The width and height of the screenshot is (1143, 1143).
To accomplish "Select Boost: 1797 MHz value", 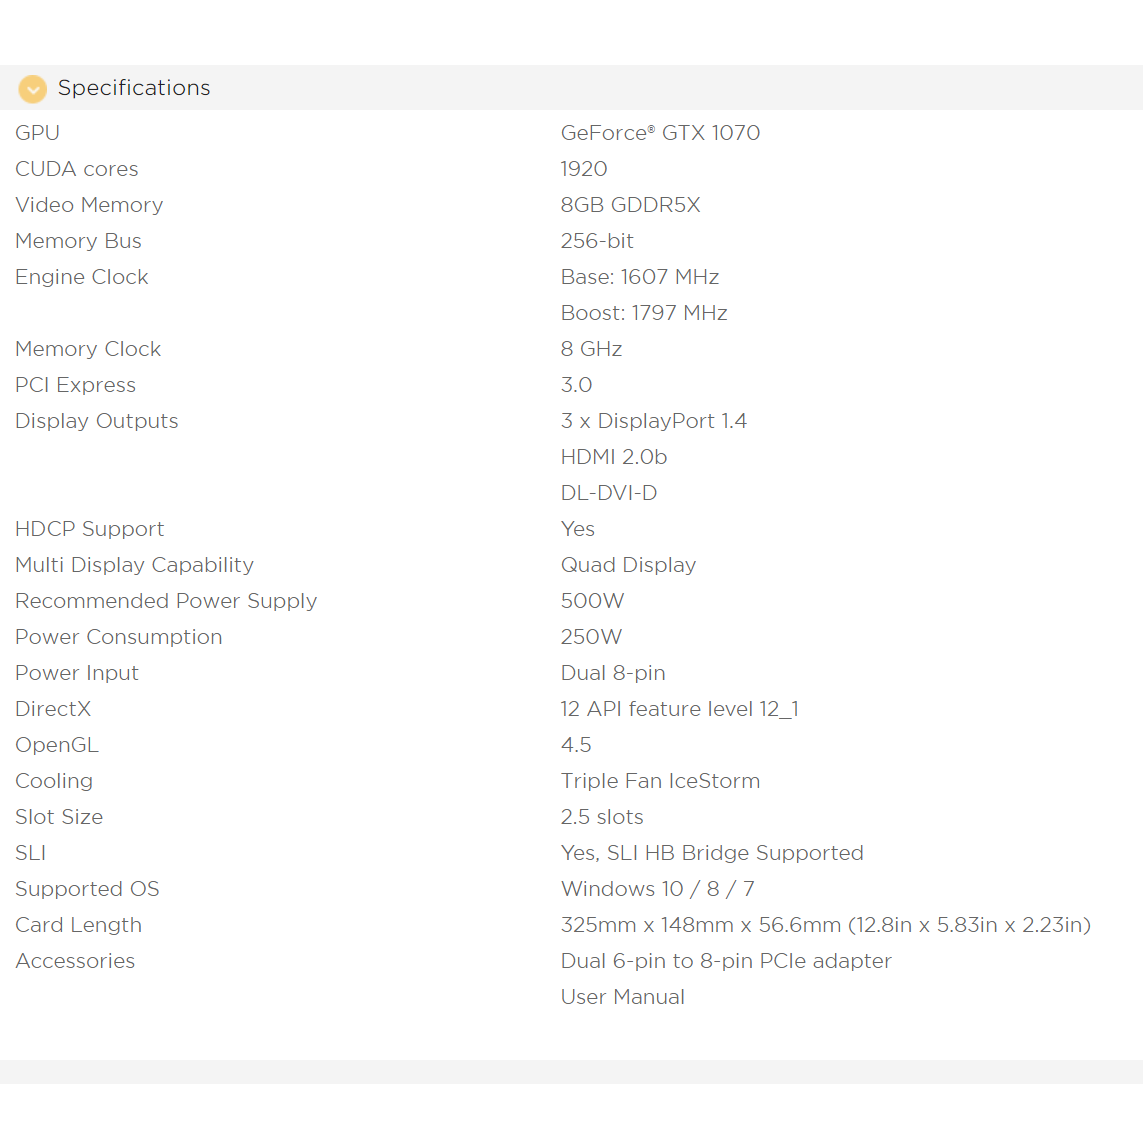I will pyautogui.click(x=644, y=313).
